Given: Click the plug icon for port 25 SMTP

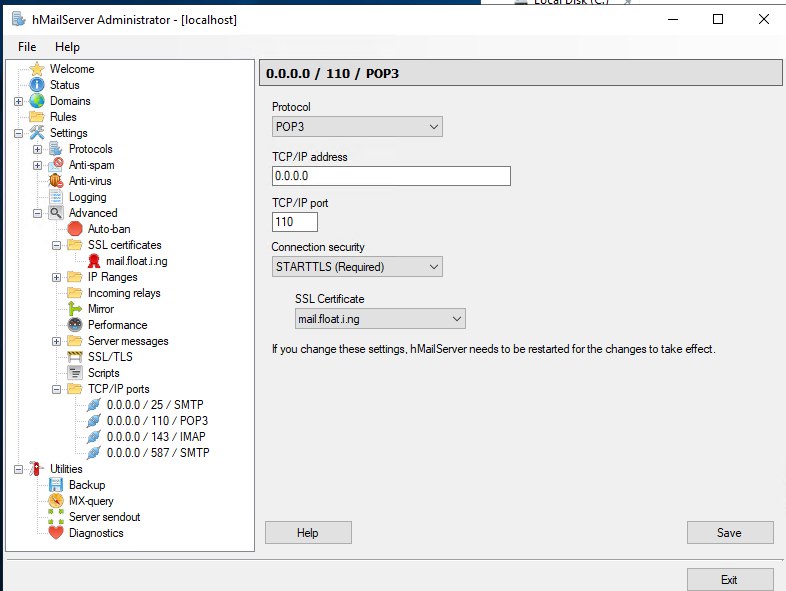Looking at the screenshot, I should coord(94,405).
